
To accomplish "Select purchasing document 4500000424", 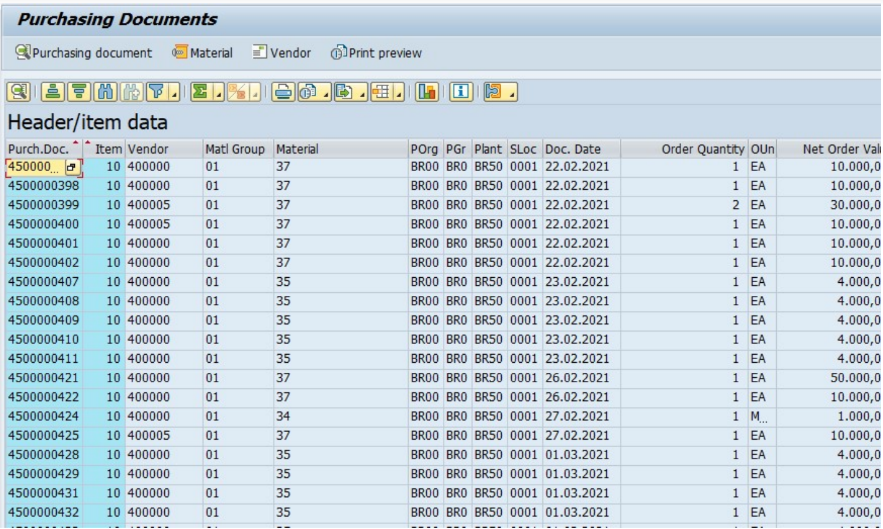I will (43, 416).
